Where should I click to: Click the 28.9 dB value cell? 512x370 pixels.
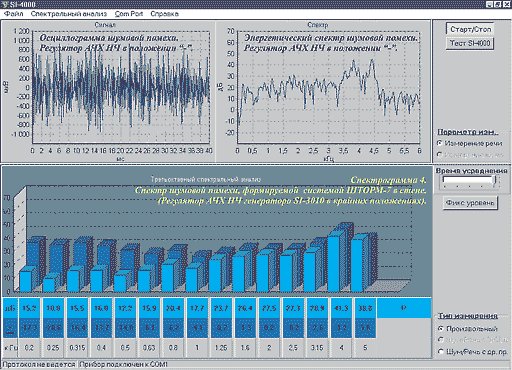[x=317, y=308]
